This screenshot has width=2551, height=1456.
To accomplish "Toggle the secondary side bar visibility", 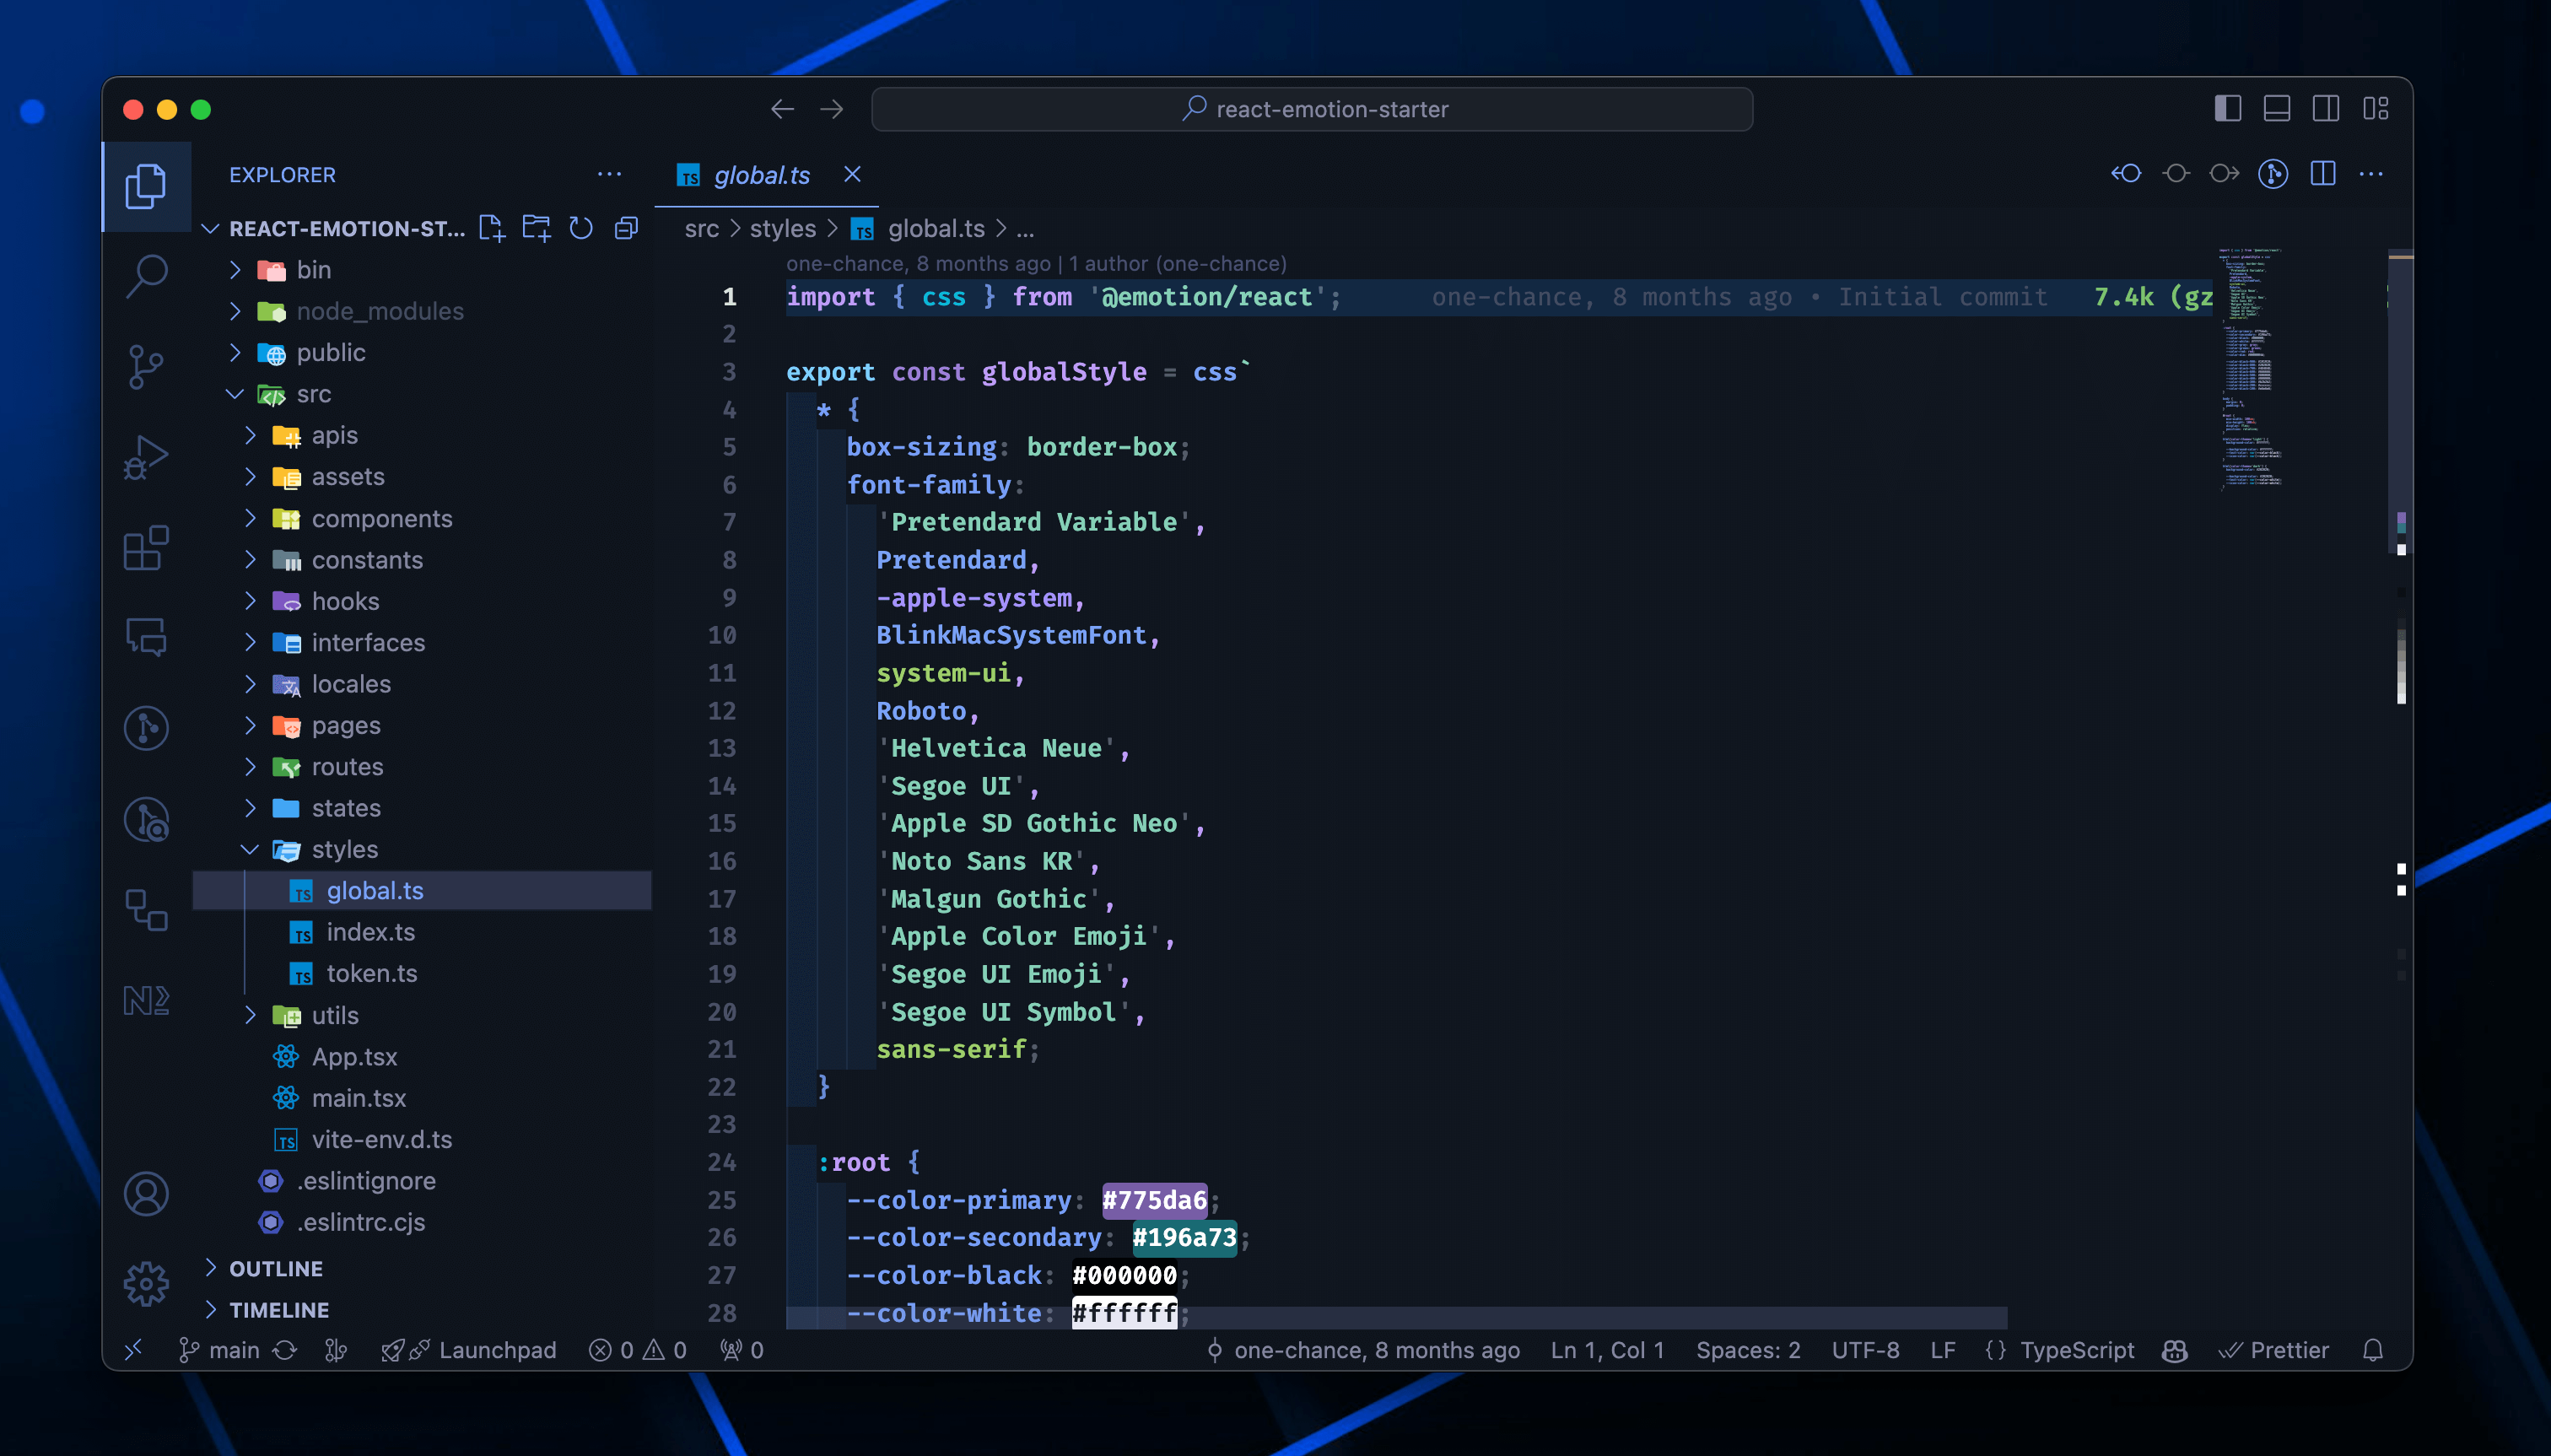I will click(2326, 108).
